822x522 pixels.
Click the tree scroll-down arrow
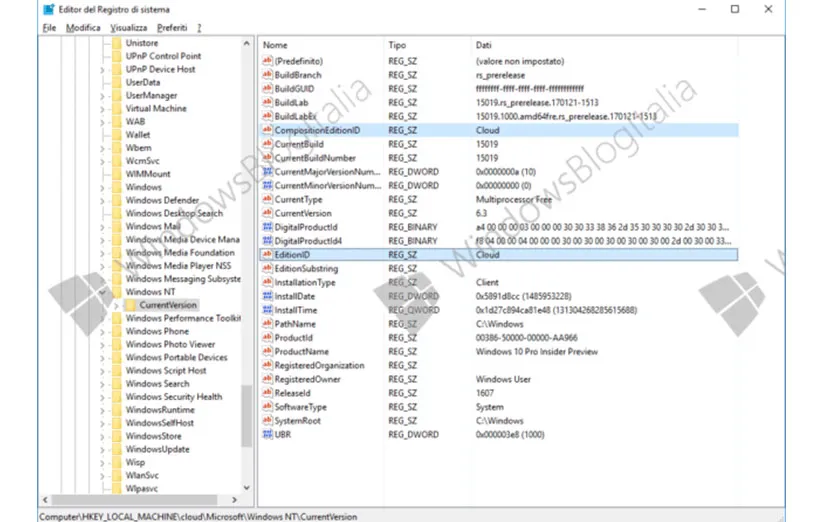(247, 487)
